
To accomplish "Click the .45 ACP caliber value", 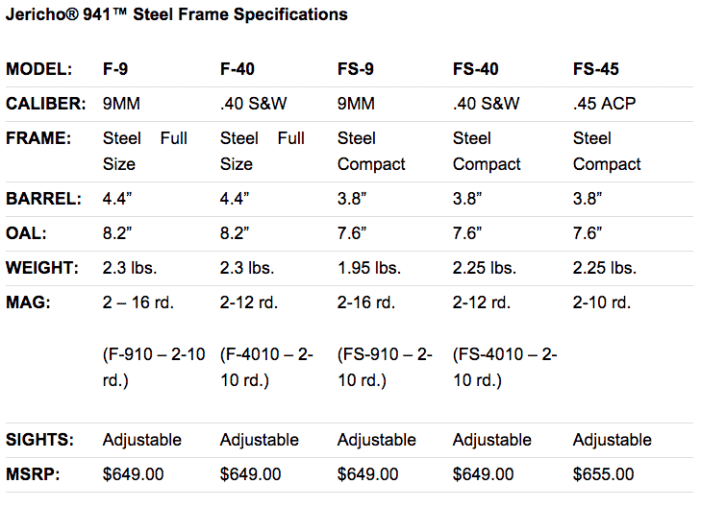I will tap(604, 103).
